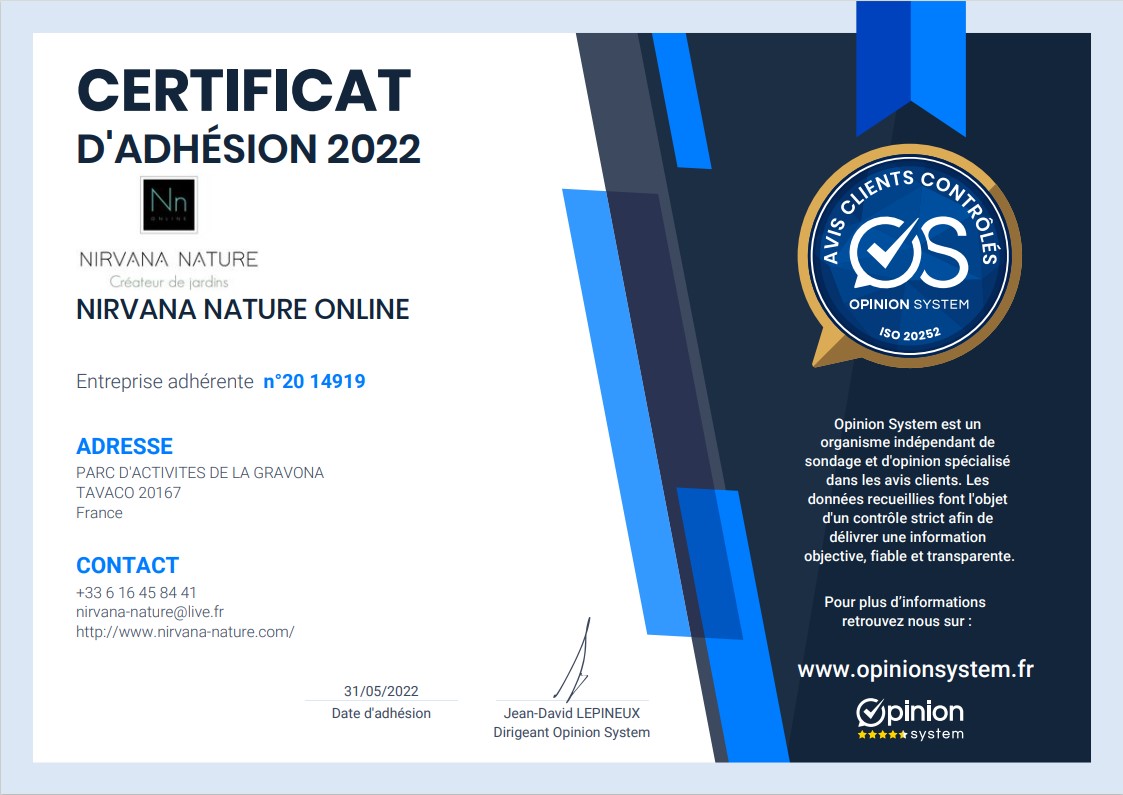Select the PARC D'ACTIVITES DE LA GRAVONA line
Viewport: 1123px width, 795px height.
200,473
